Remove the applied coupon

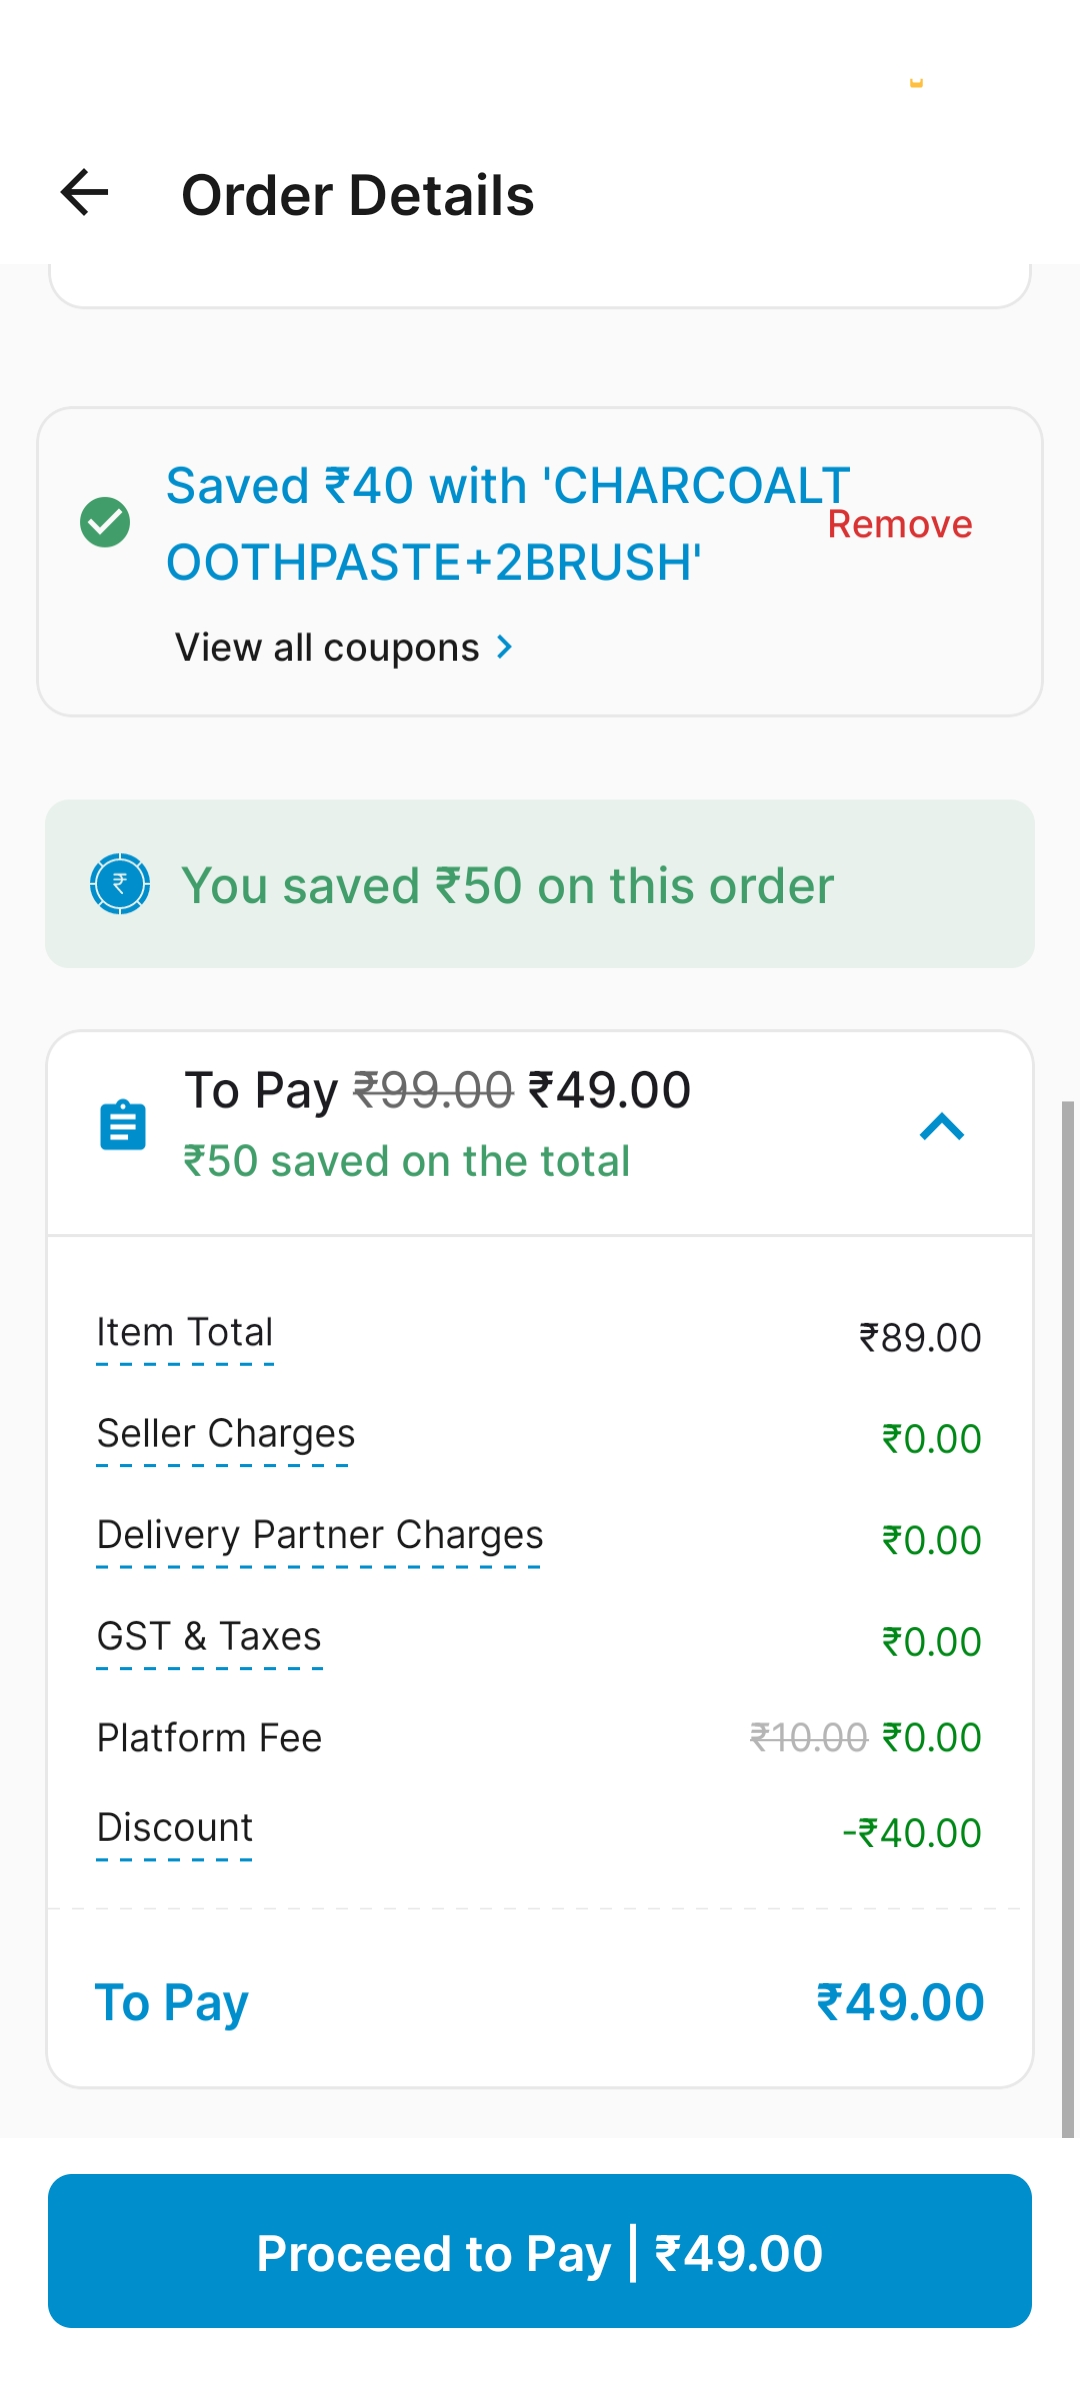[899, 524]
